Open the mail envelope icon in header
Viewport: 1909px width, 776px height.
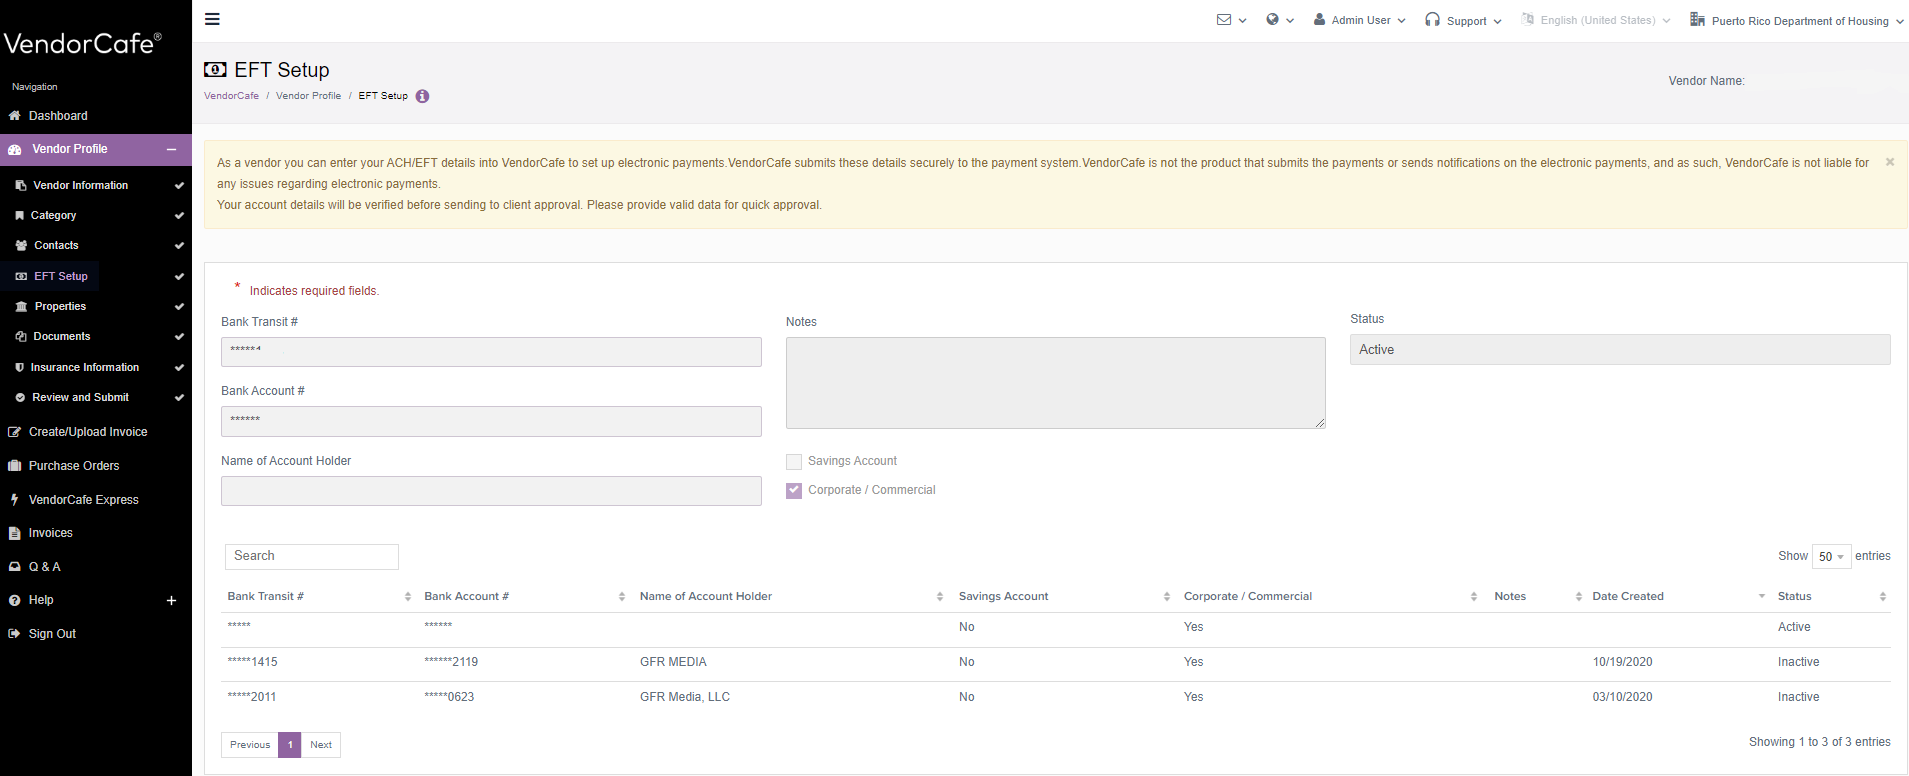1224,20
